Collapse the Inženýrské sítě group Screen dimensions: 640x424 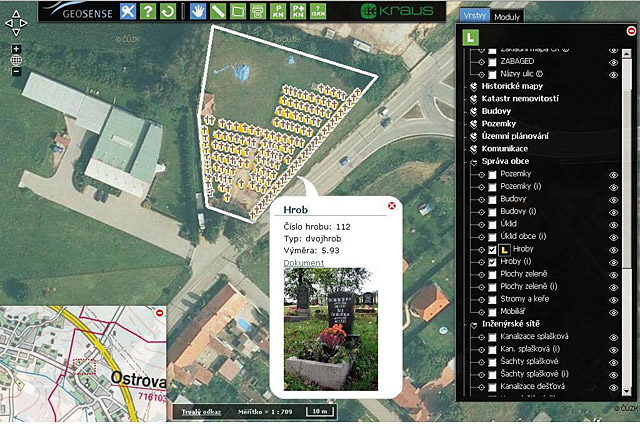[473, 325]
